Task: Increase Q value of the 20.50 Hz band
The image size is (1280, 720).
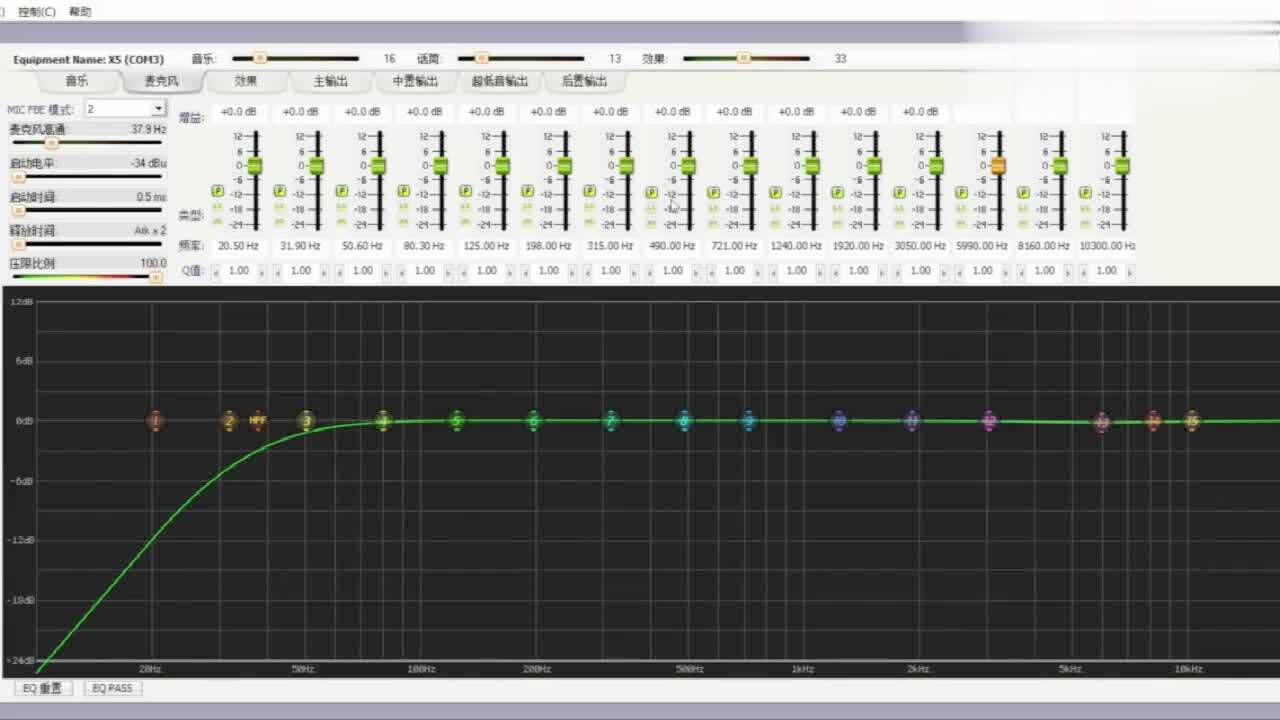Action: pos(262,271)
